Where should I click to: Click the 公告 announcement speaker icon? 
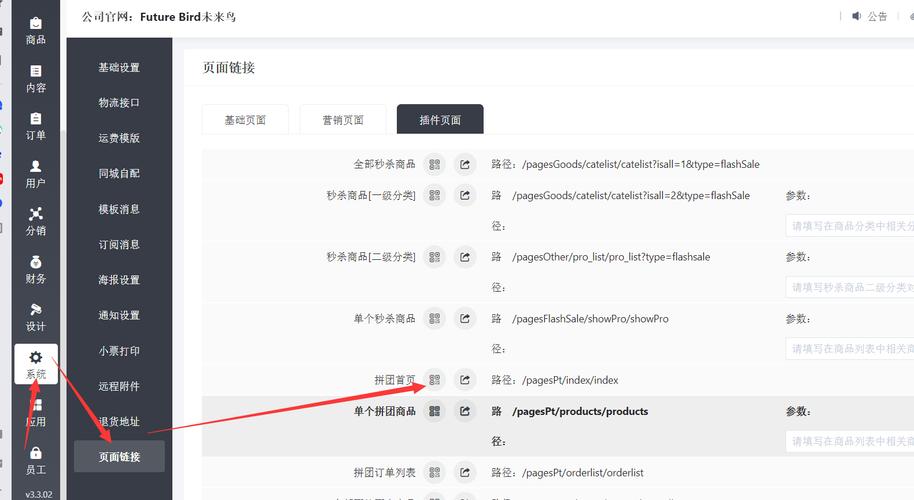point(856,16)
